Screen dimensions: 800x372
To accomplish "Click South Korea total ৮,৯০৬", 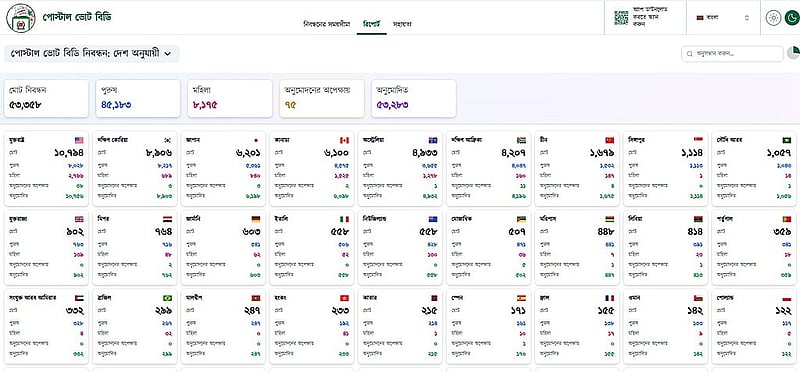I will click(x=159, y=152).
